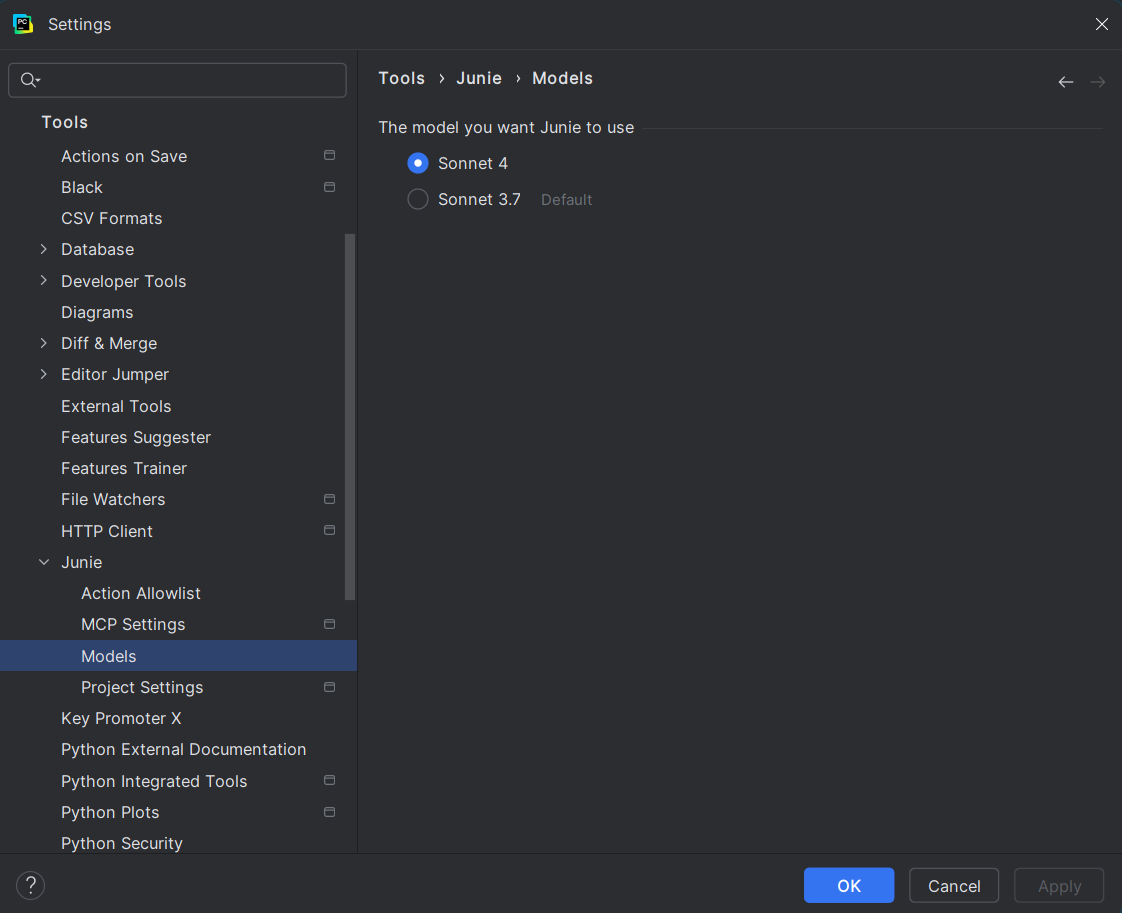
Task: Click the project-level icon beside Actions on Save
Action: [329, 155]
